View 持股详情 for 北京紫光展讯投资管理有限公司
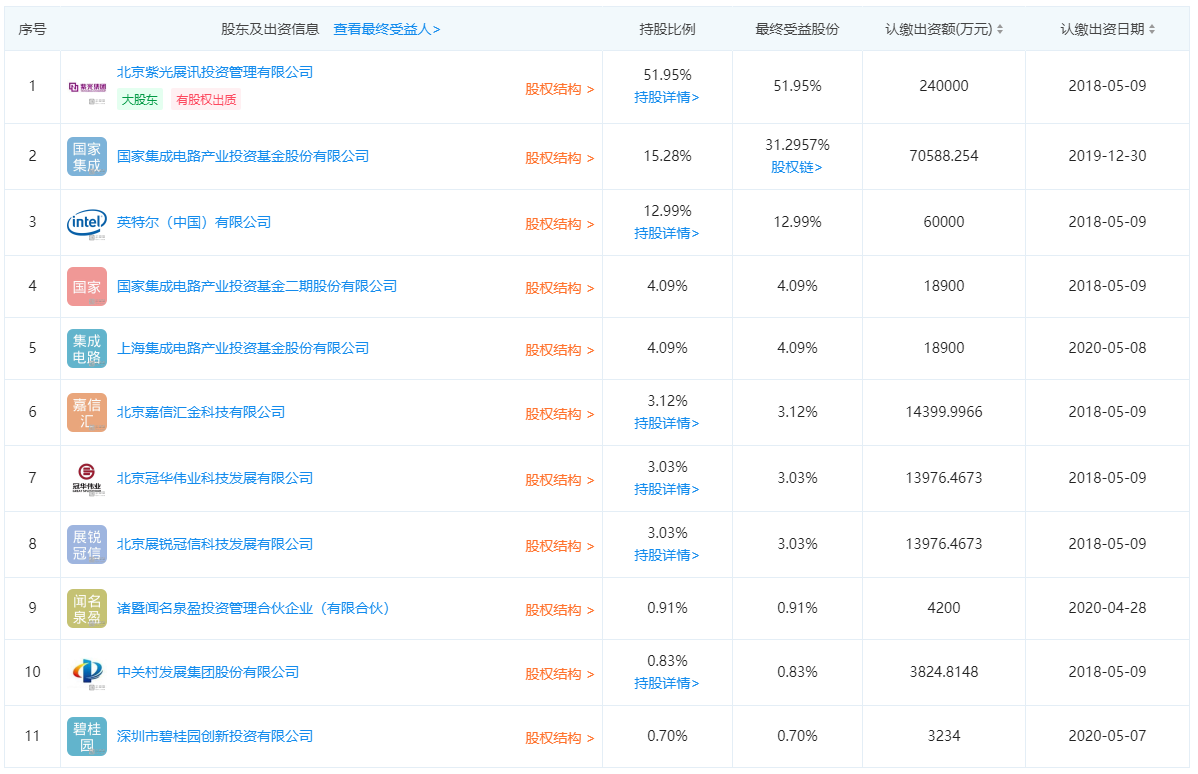1198x774 pixels. coord(666,97)
